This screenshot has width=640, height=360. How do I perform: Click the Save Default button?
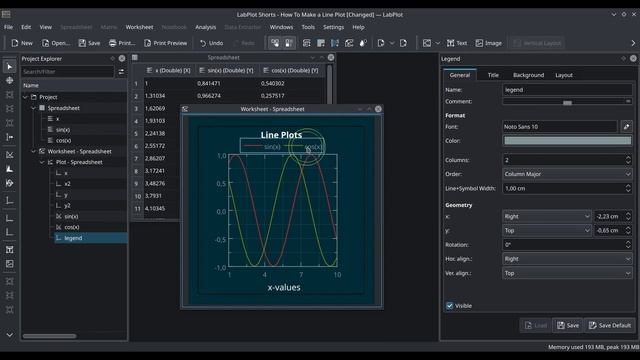(609, 325)
